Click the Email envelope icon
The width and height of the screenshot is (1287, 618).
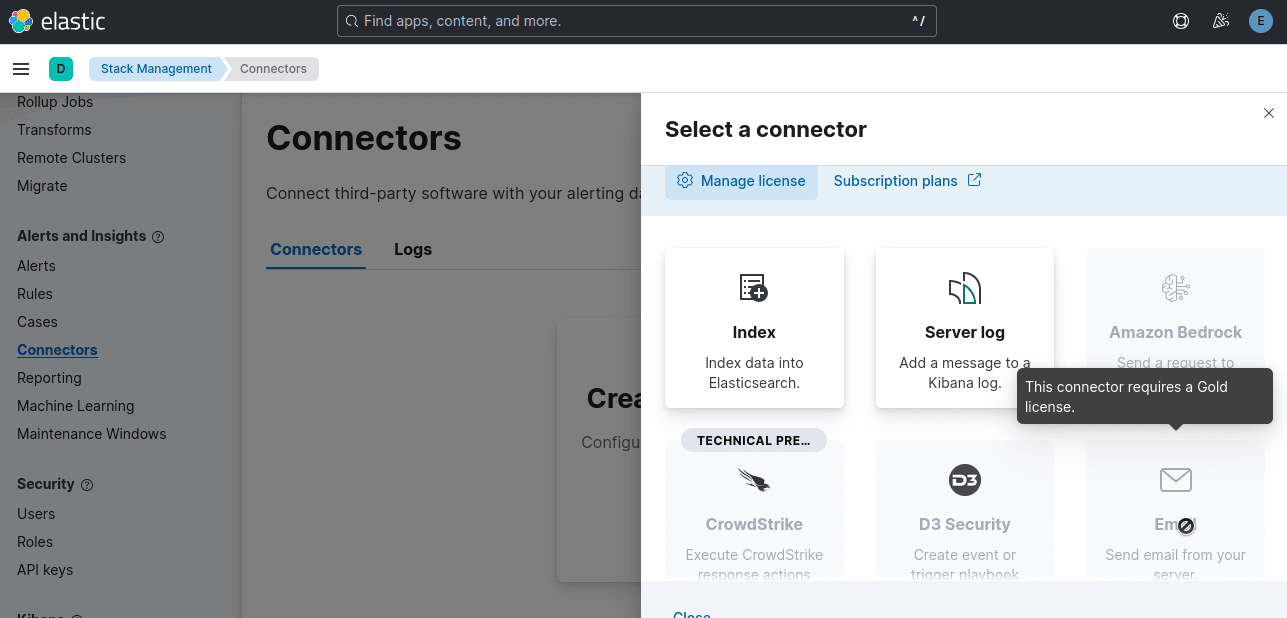click(1176, 480)
